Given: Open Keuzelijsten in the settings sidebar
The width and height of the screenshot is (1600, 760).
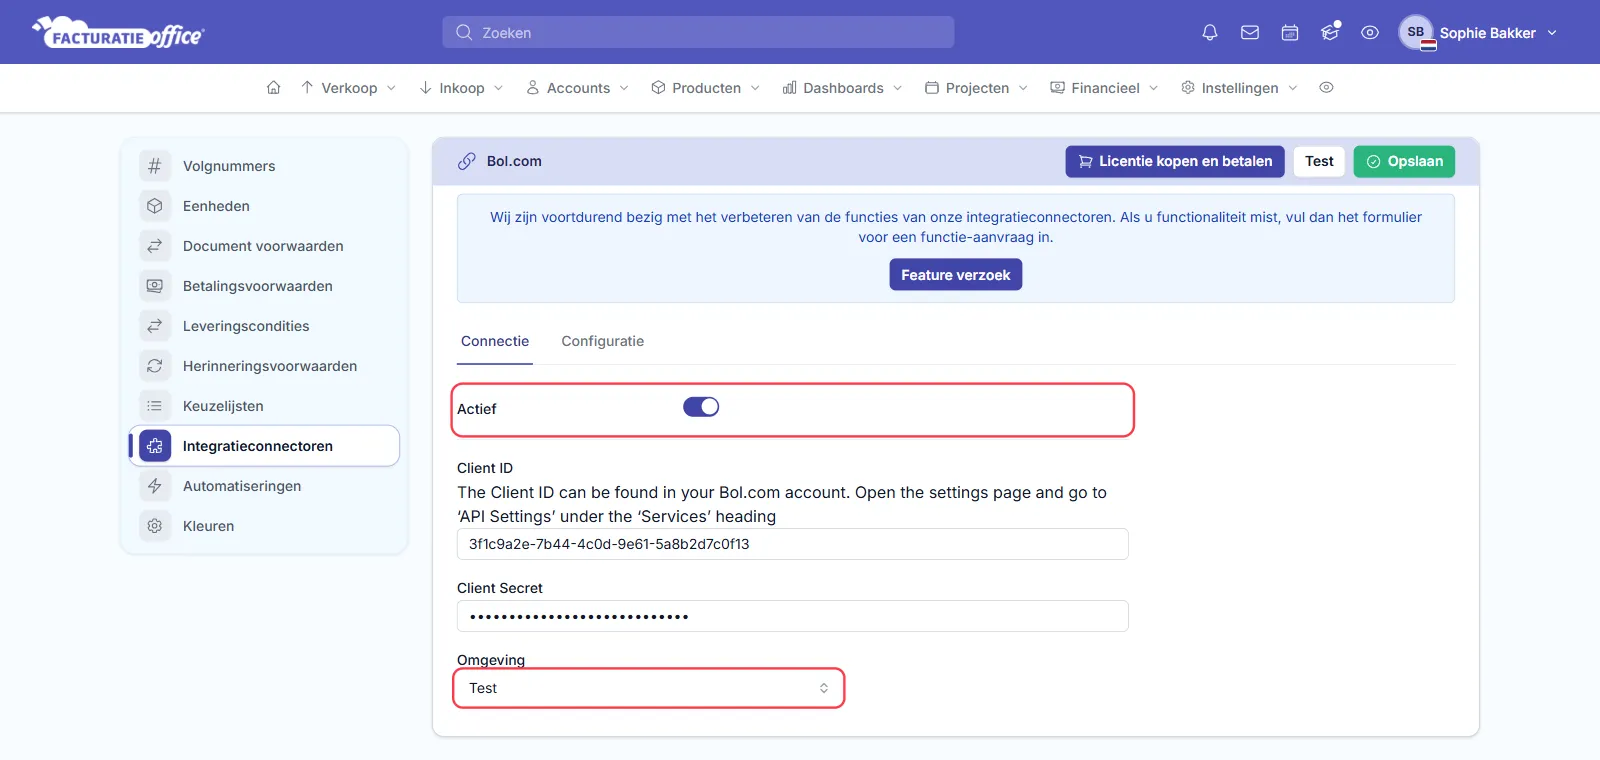Looking at the screenshot, I should coord(264,406).
